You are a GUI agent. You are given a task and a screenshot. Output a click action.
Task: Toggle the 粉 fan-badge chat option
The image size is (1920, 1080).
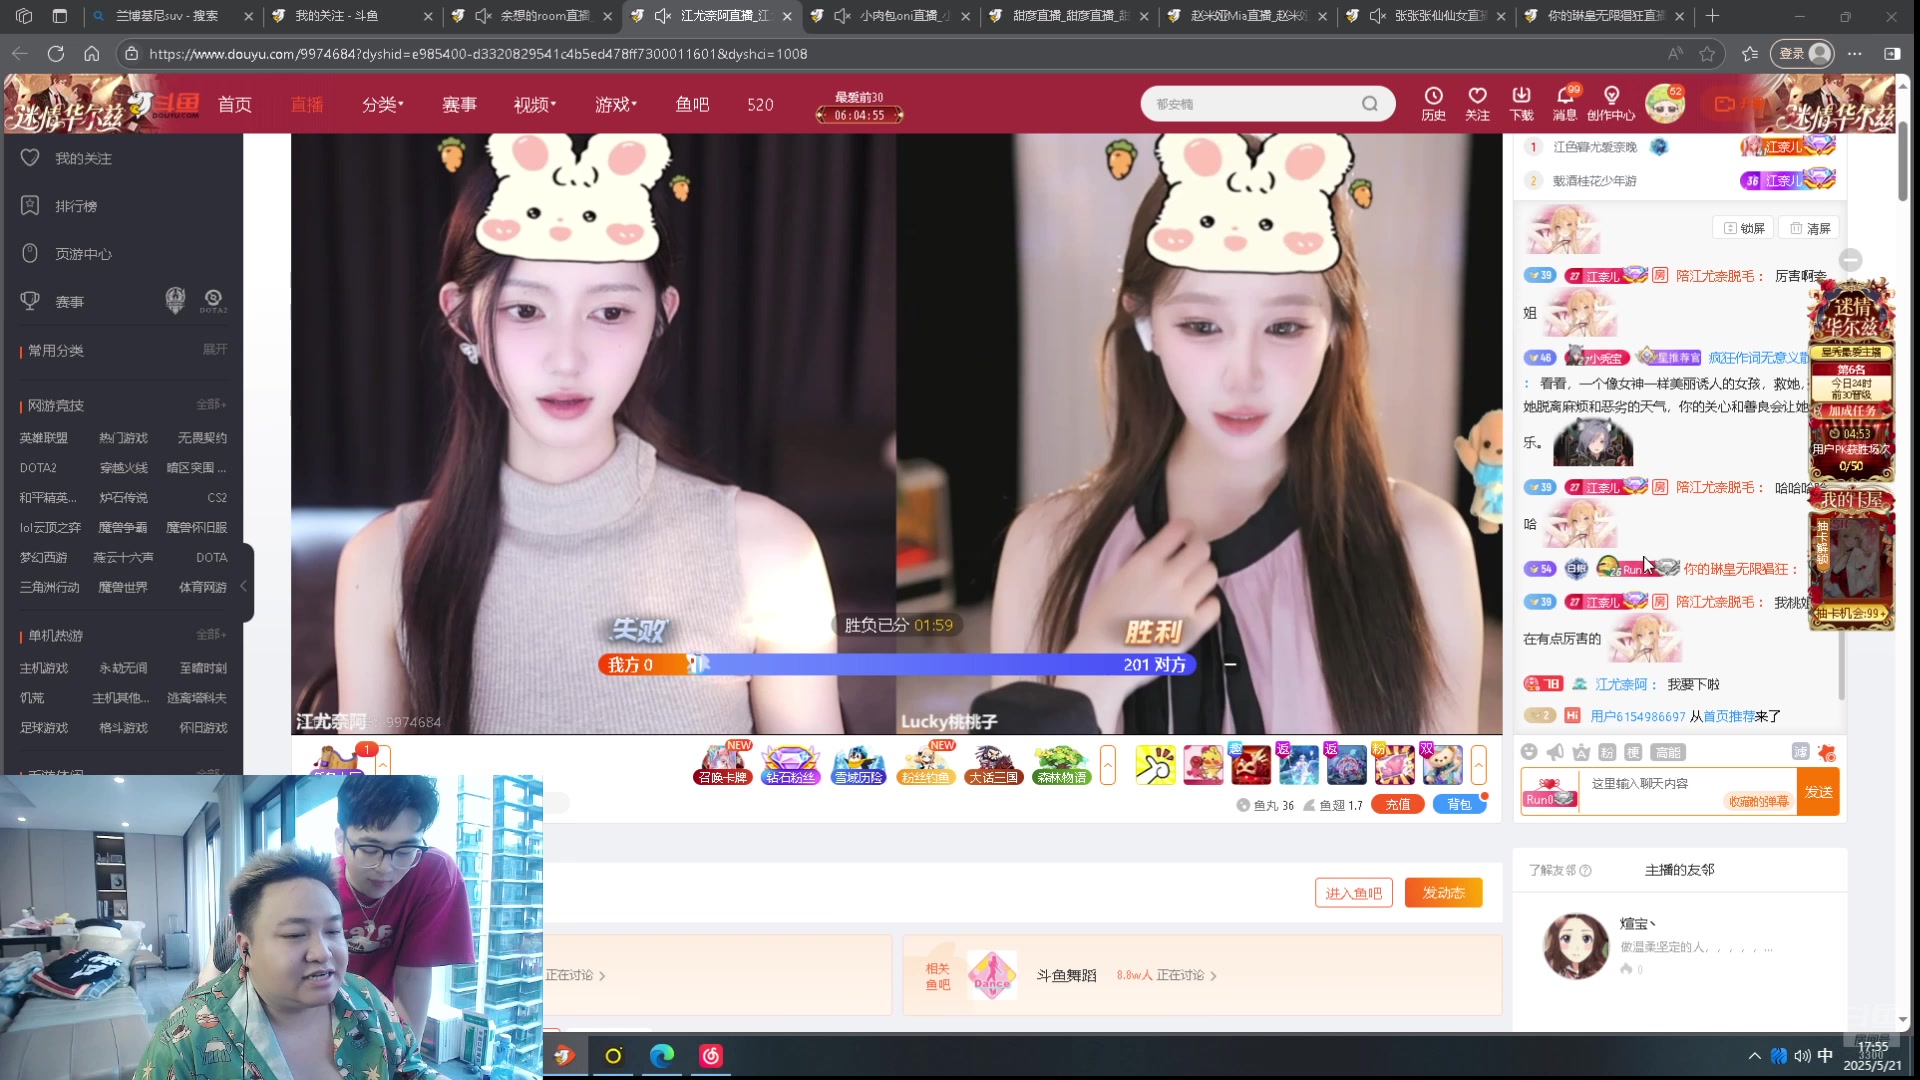tap(1607, 752)
